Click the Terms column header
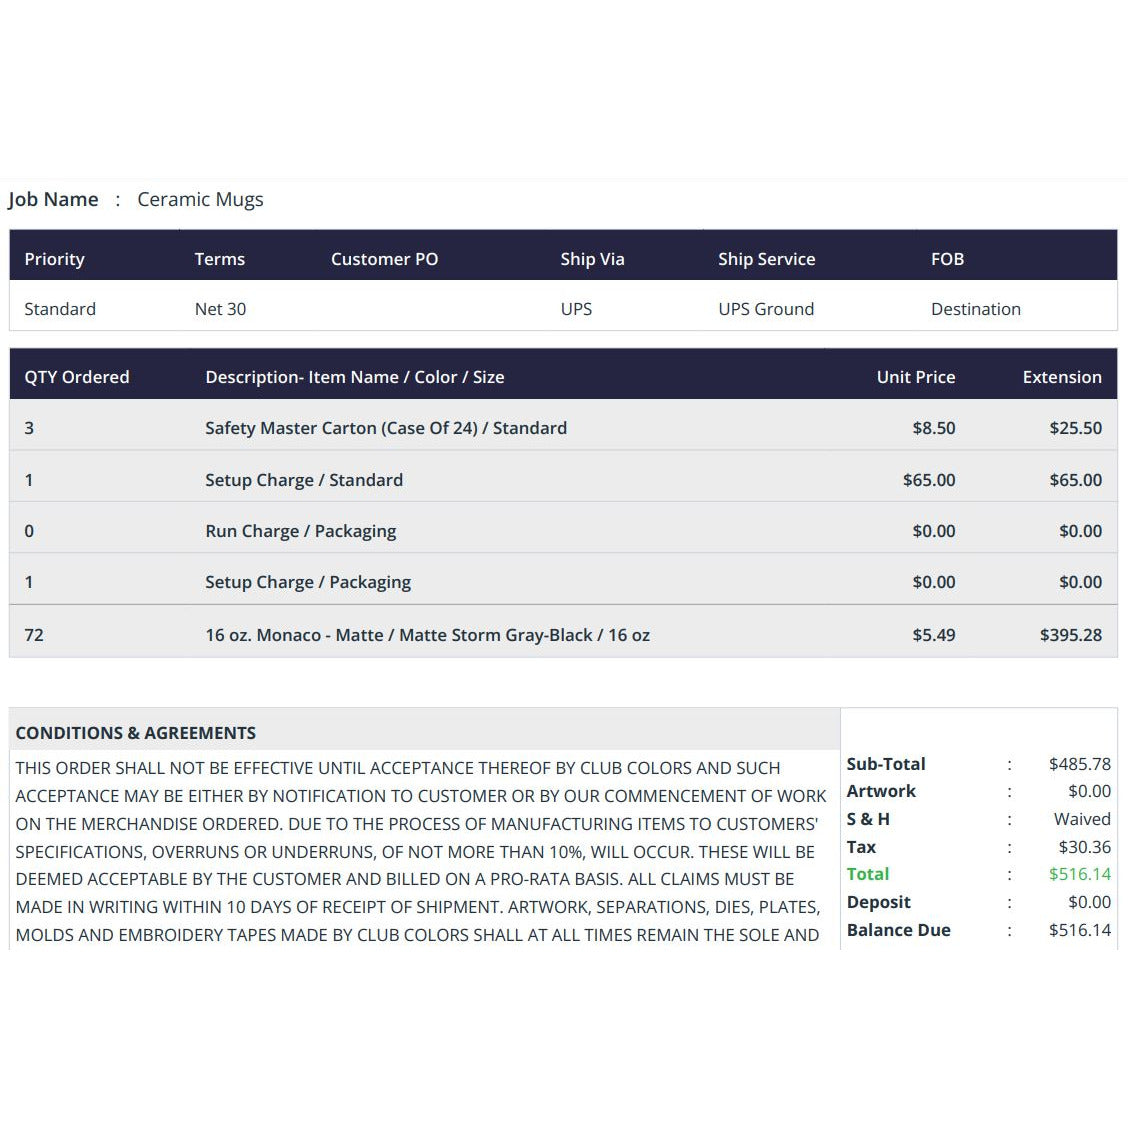The height and width of the screenshot is (1128, 1128). (219, 259)
